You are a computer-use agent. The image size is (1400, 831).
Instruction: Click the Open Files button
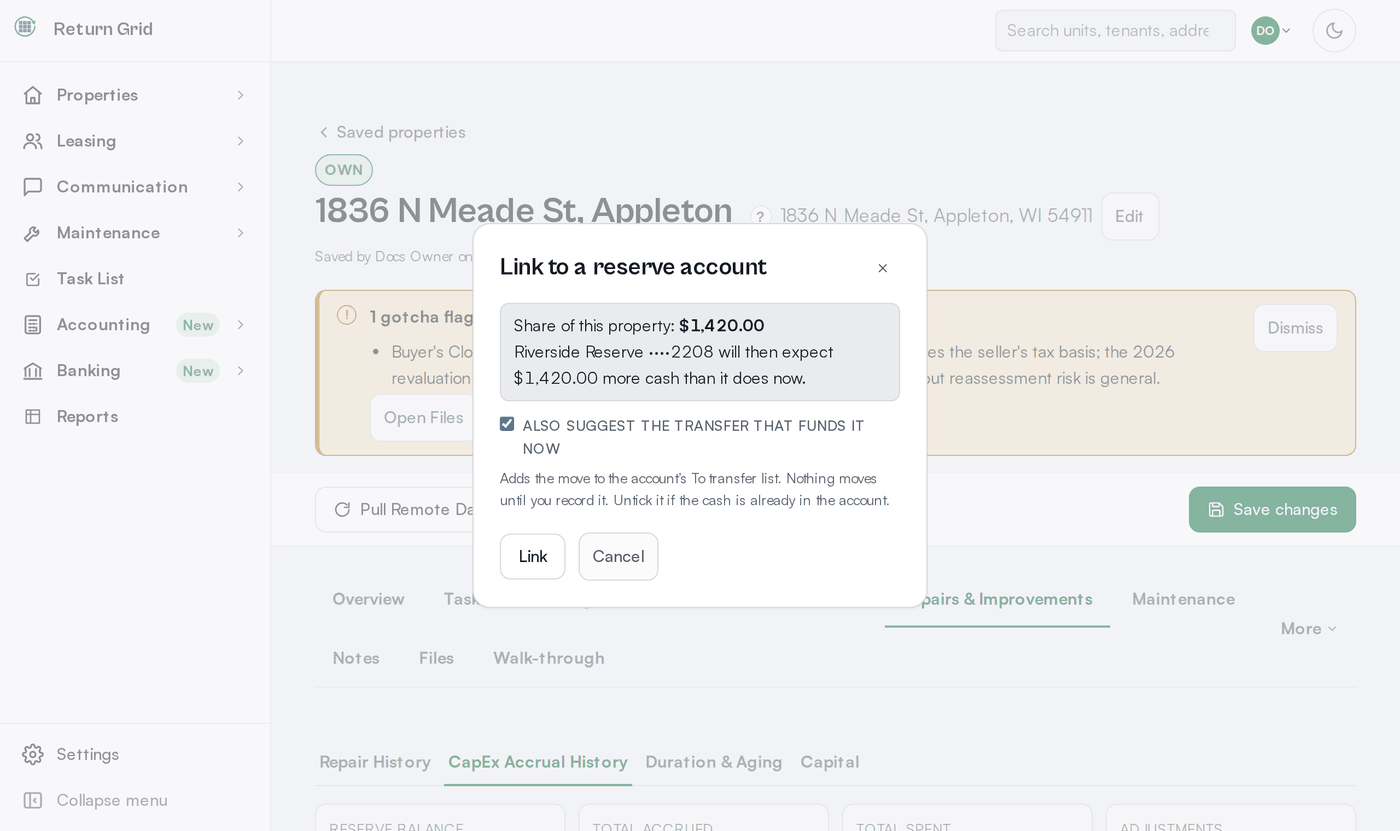tap(424, 417)
